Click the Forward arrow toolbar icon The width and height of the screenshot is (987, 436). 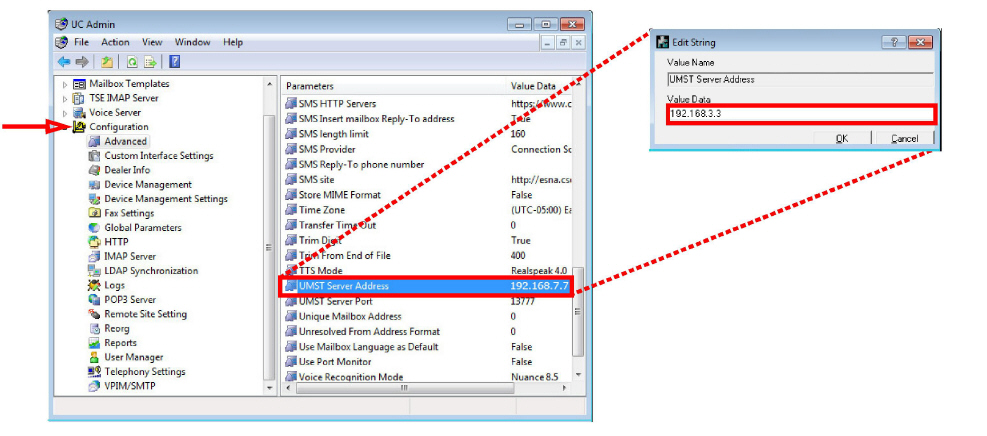point(82,62)
